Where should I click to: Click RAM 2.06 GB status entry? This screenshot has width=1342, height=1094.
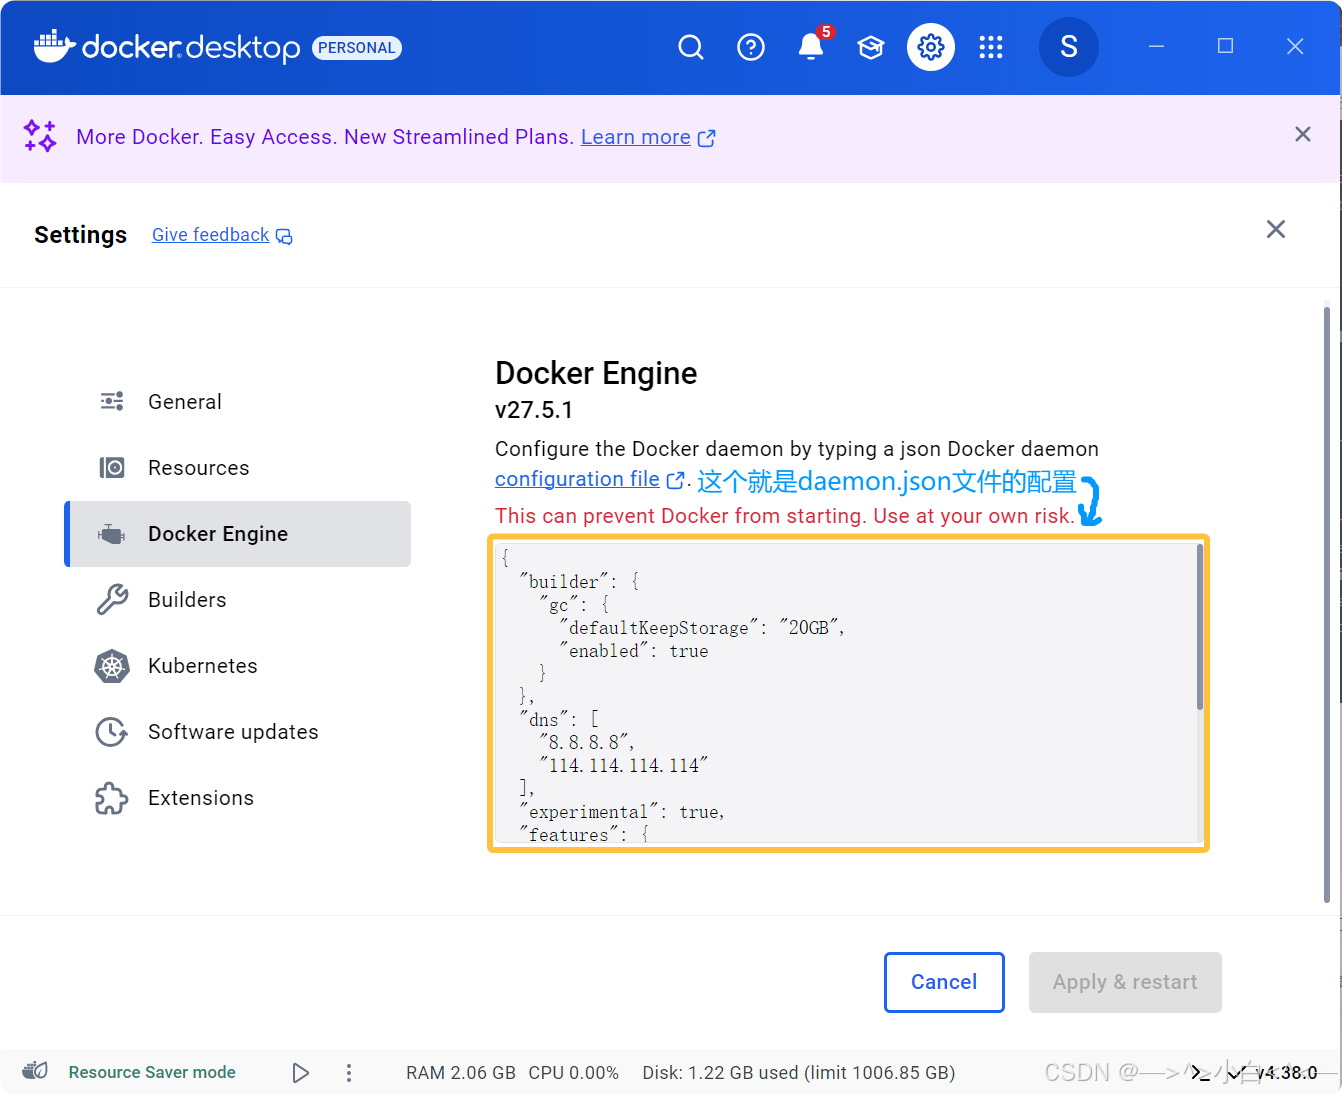[x=461, y=1073]
